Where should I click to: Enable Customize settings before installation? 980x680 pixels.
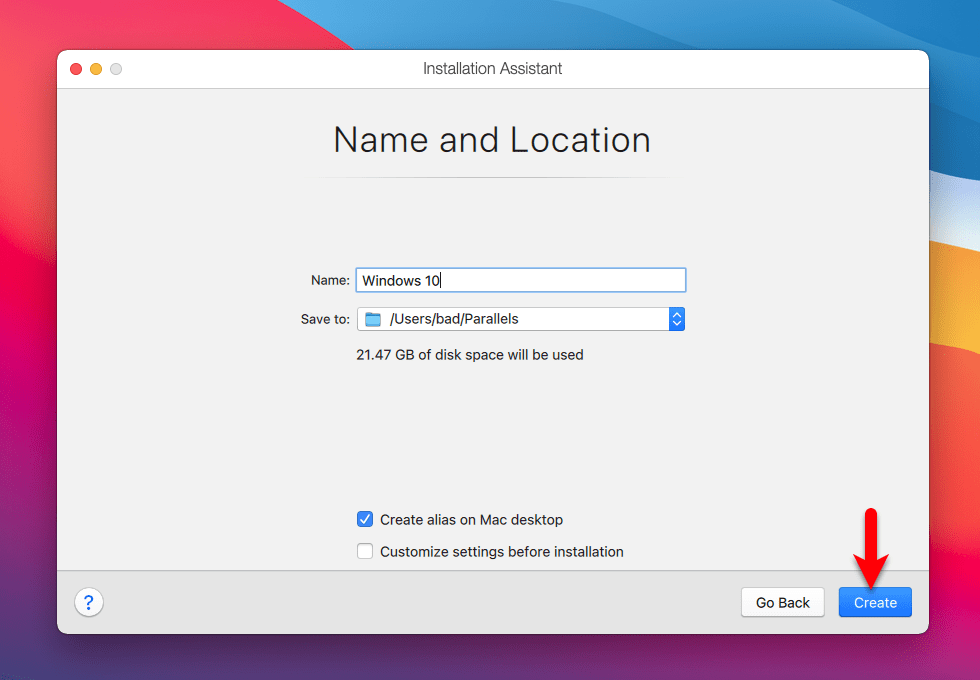(x=365, y=551)
